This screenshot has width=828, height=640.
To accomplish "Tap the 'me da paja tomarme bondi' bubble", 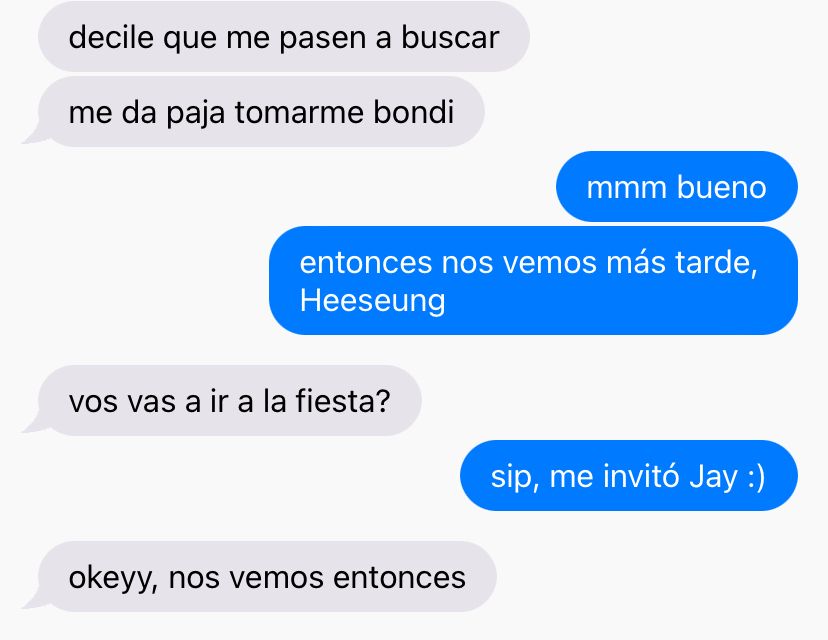I will click(261, 112).
